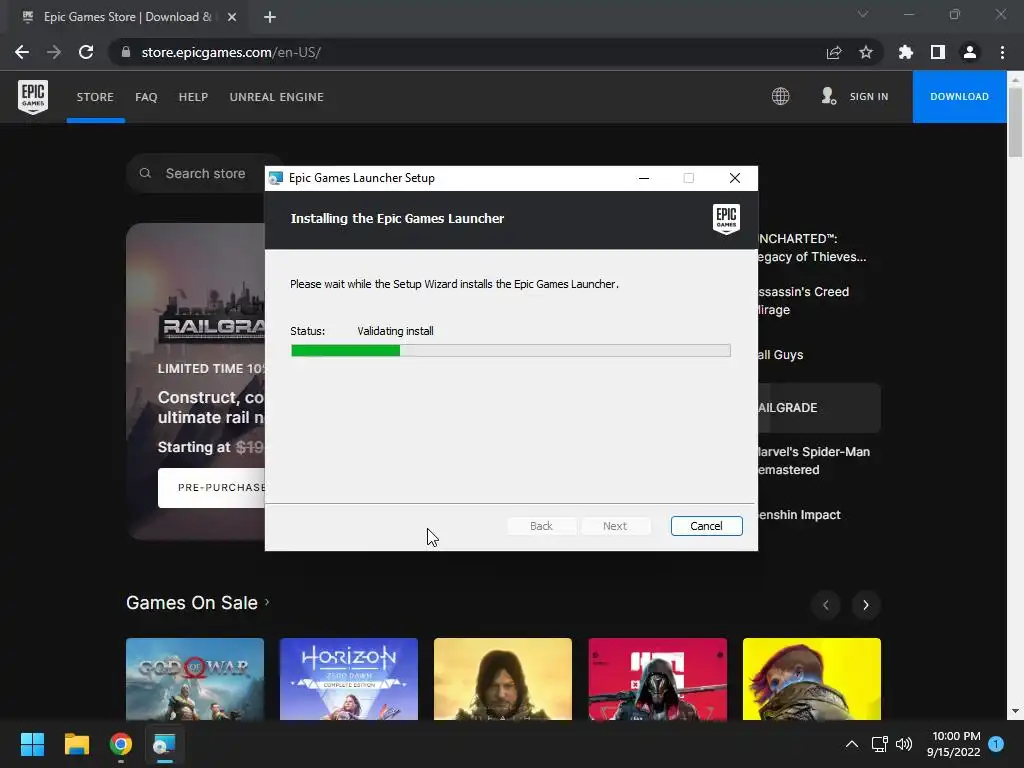
Task: Expand the Games On Sale heading chevron
Action: point(267,602)
